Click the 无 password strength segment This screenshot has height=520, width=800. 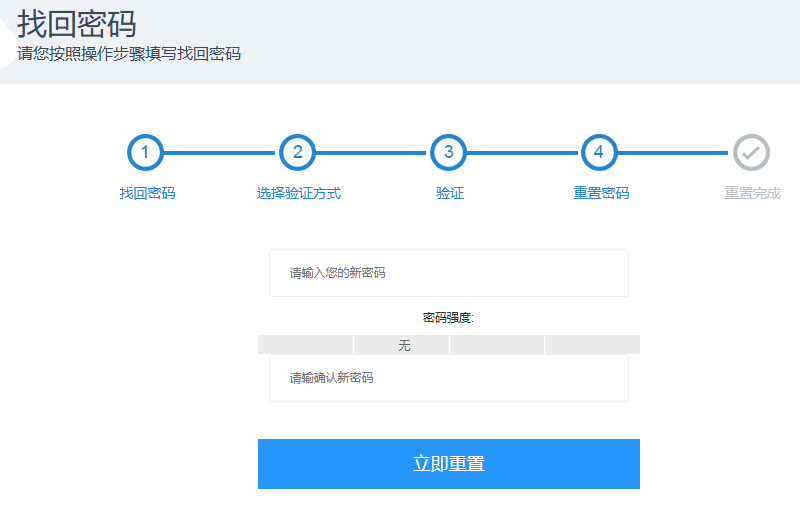[x=402, y=345]
